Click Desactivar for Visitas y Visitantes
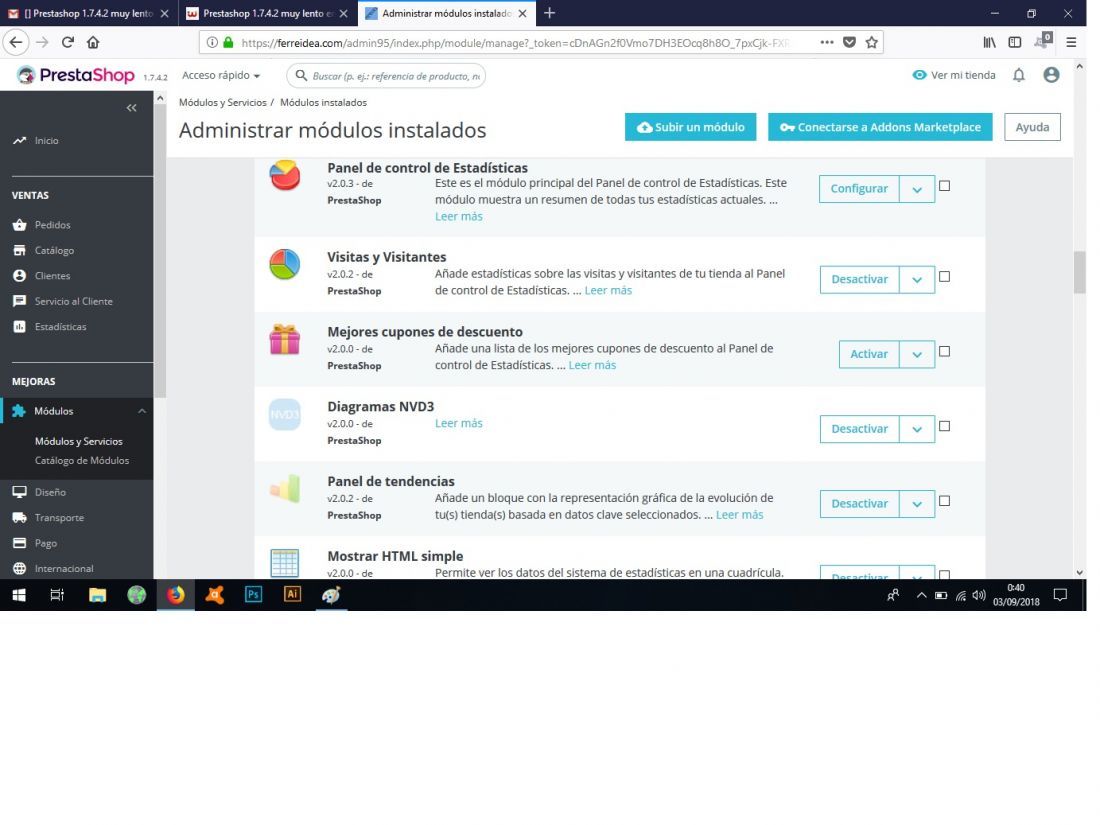This screenshot has height=825, width=1100. [859, 280]
